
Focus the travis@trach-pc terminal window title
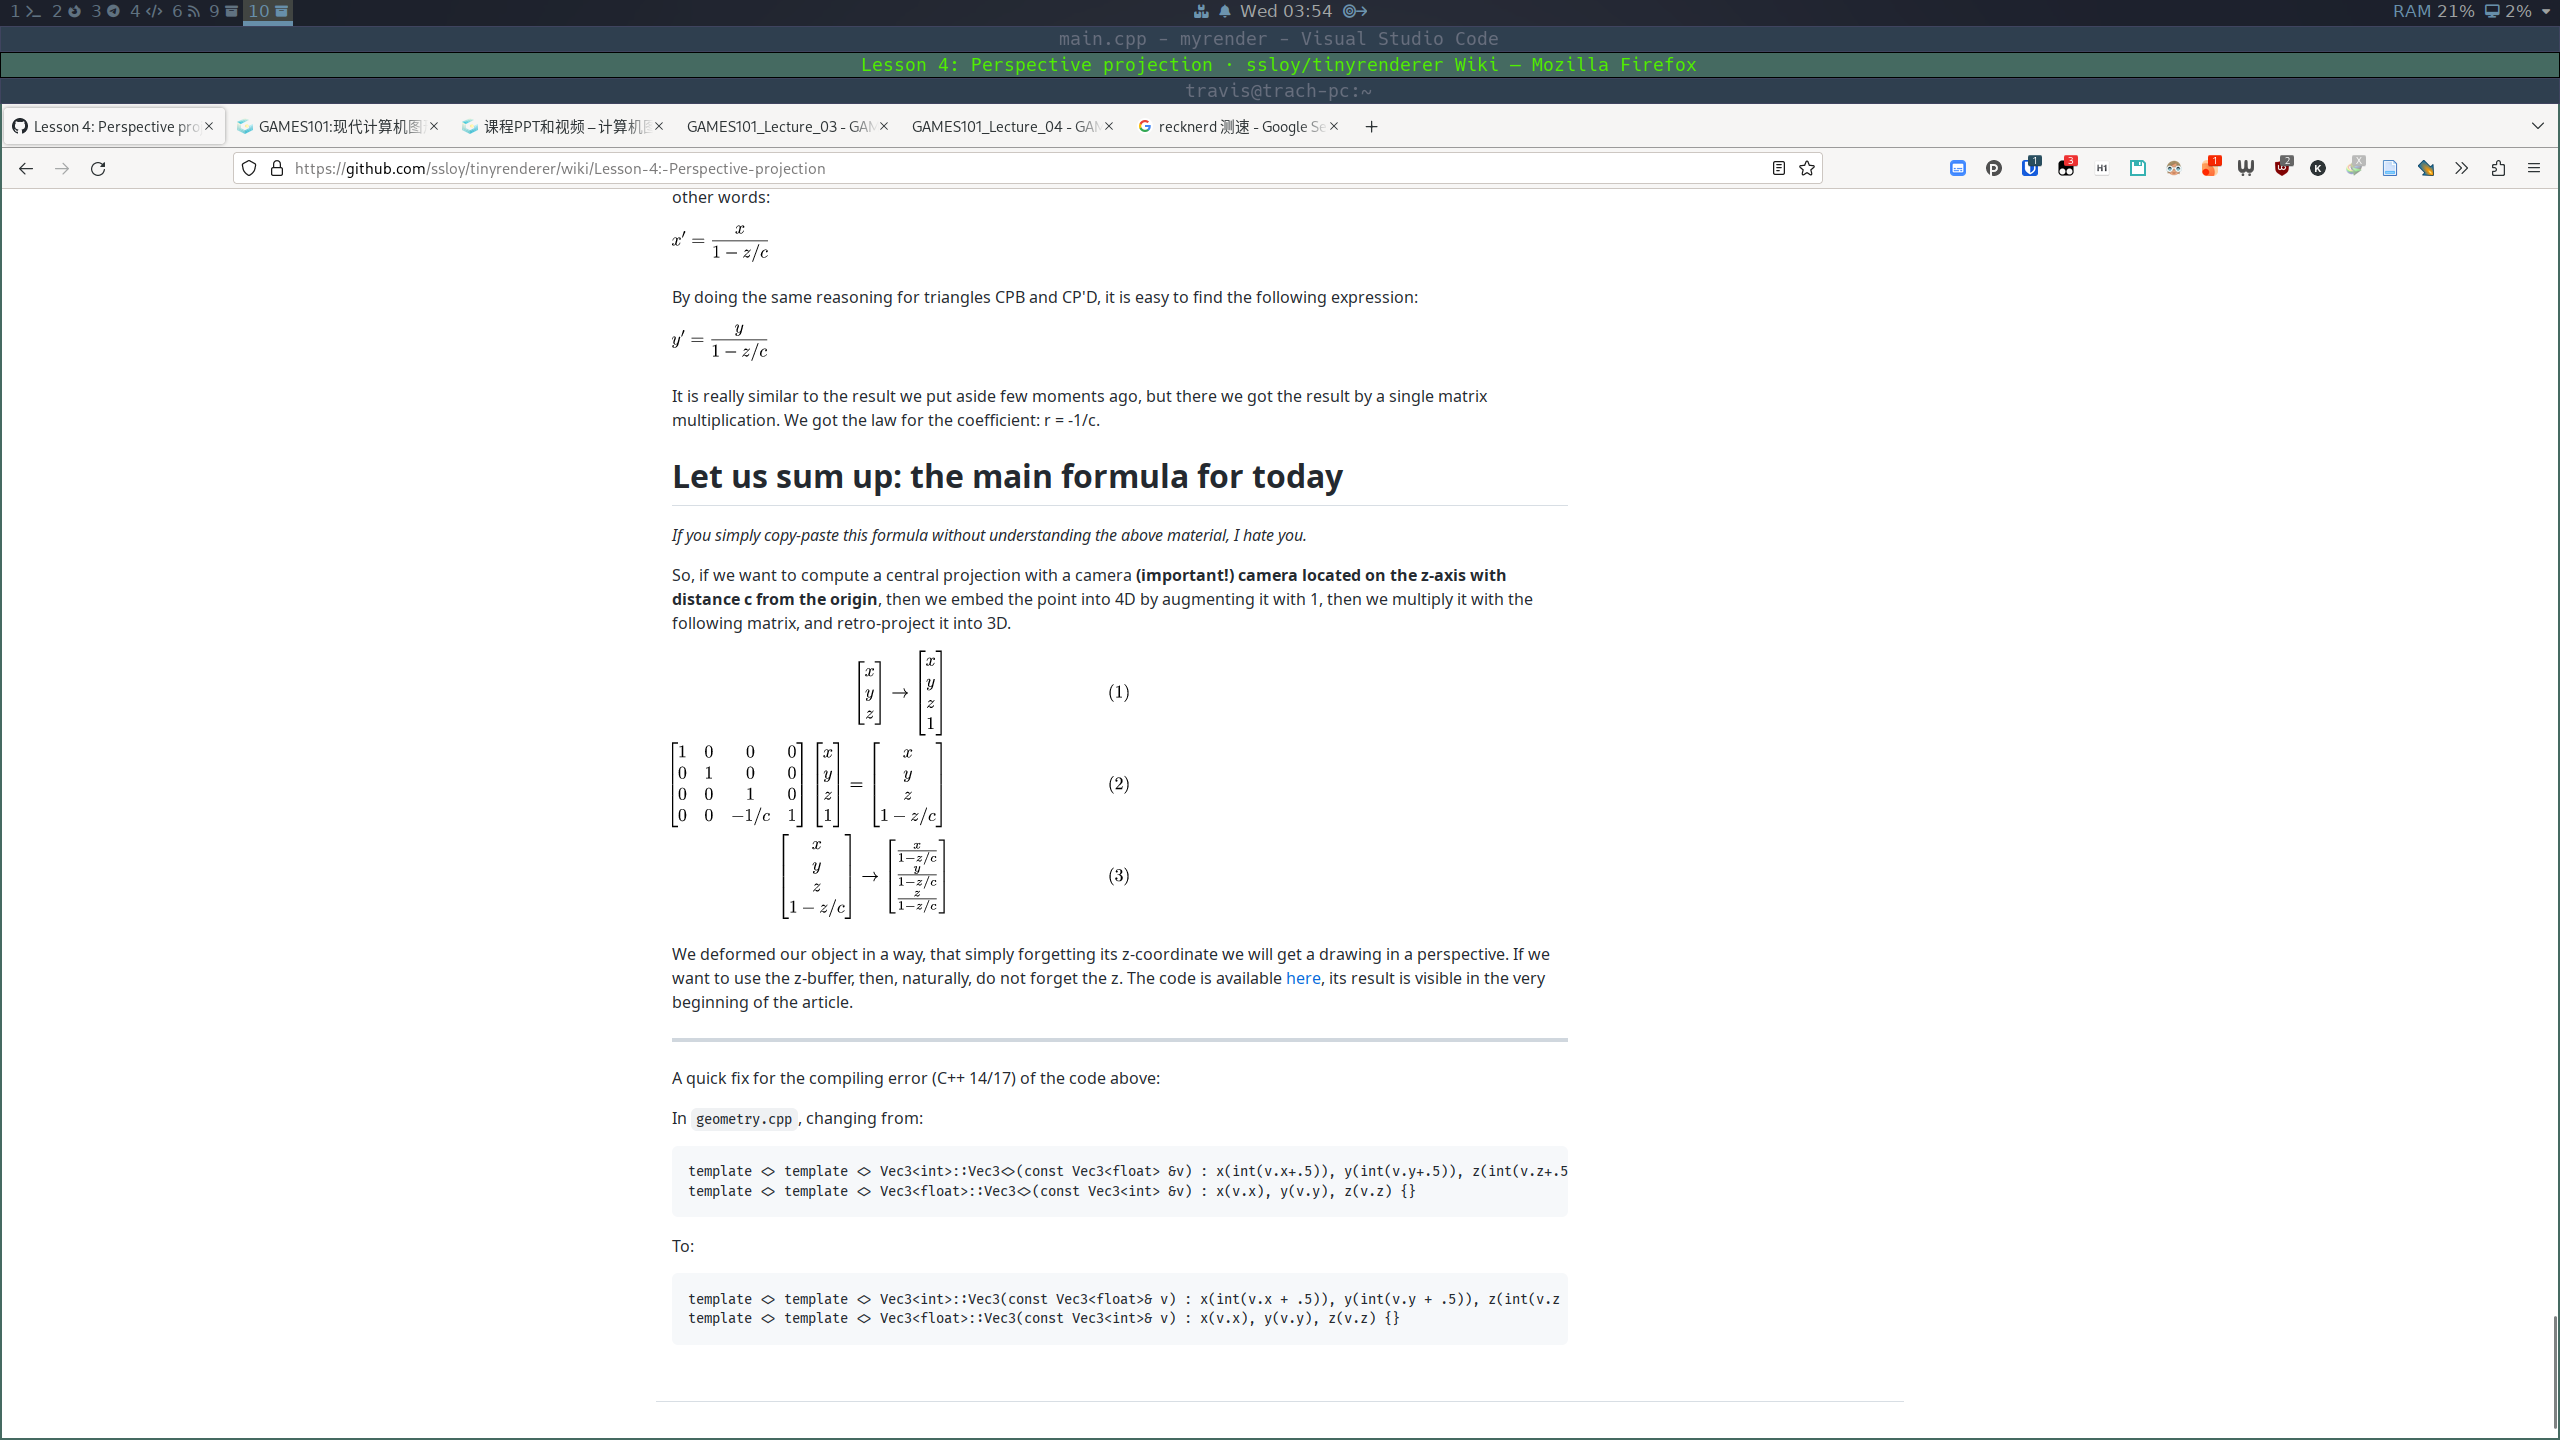point(1279,90)
